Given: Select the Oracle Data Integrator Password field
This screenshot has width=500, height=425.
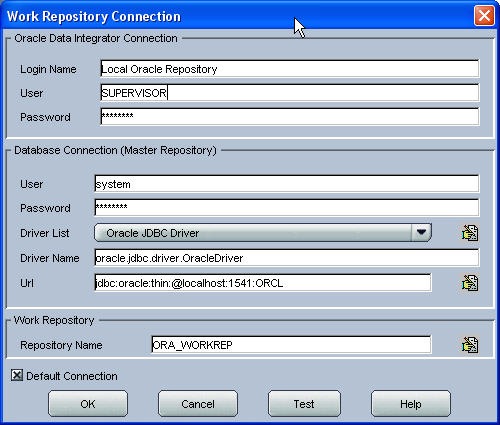Looking at the screenshot, I should coord(290,116).
